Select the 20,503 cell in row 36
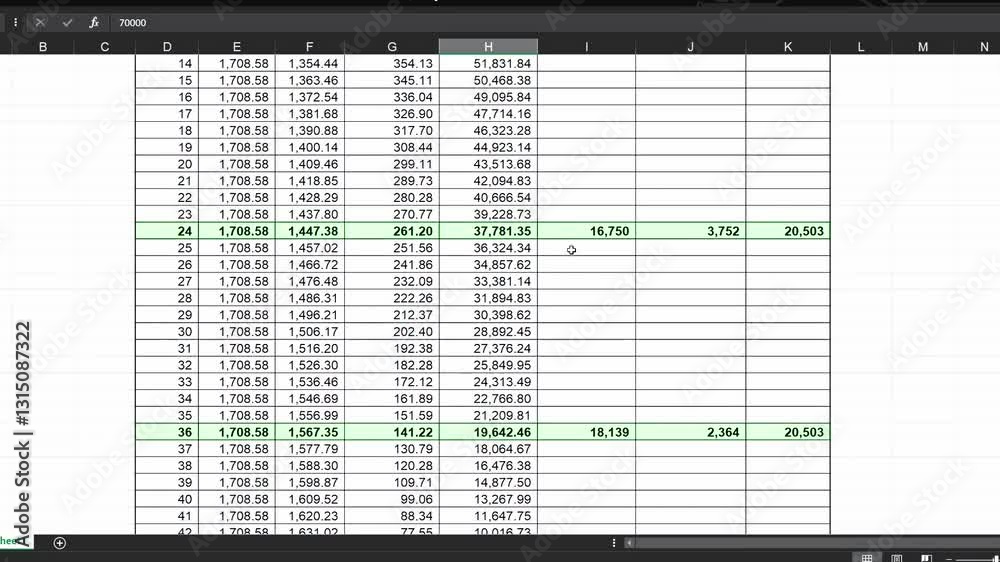The image size is (1000, 562). 788,432
